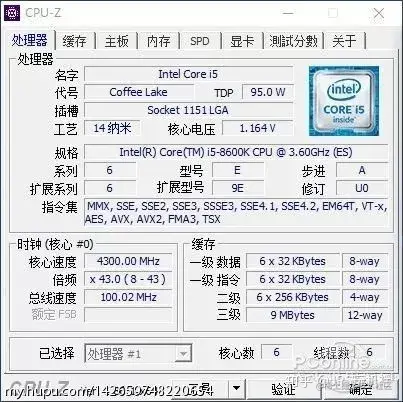Open the 显卡 tab

242,41
